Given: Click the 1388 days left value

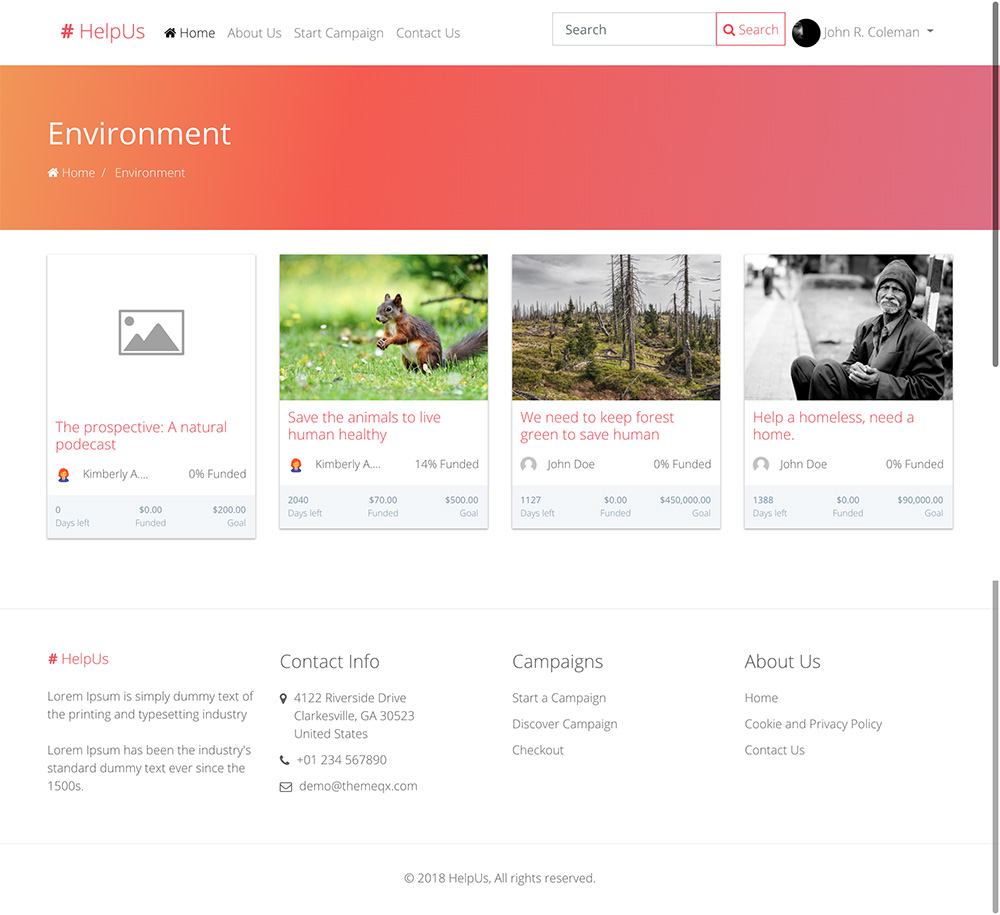Looking at the screenshot, I should coord(763,500).
